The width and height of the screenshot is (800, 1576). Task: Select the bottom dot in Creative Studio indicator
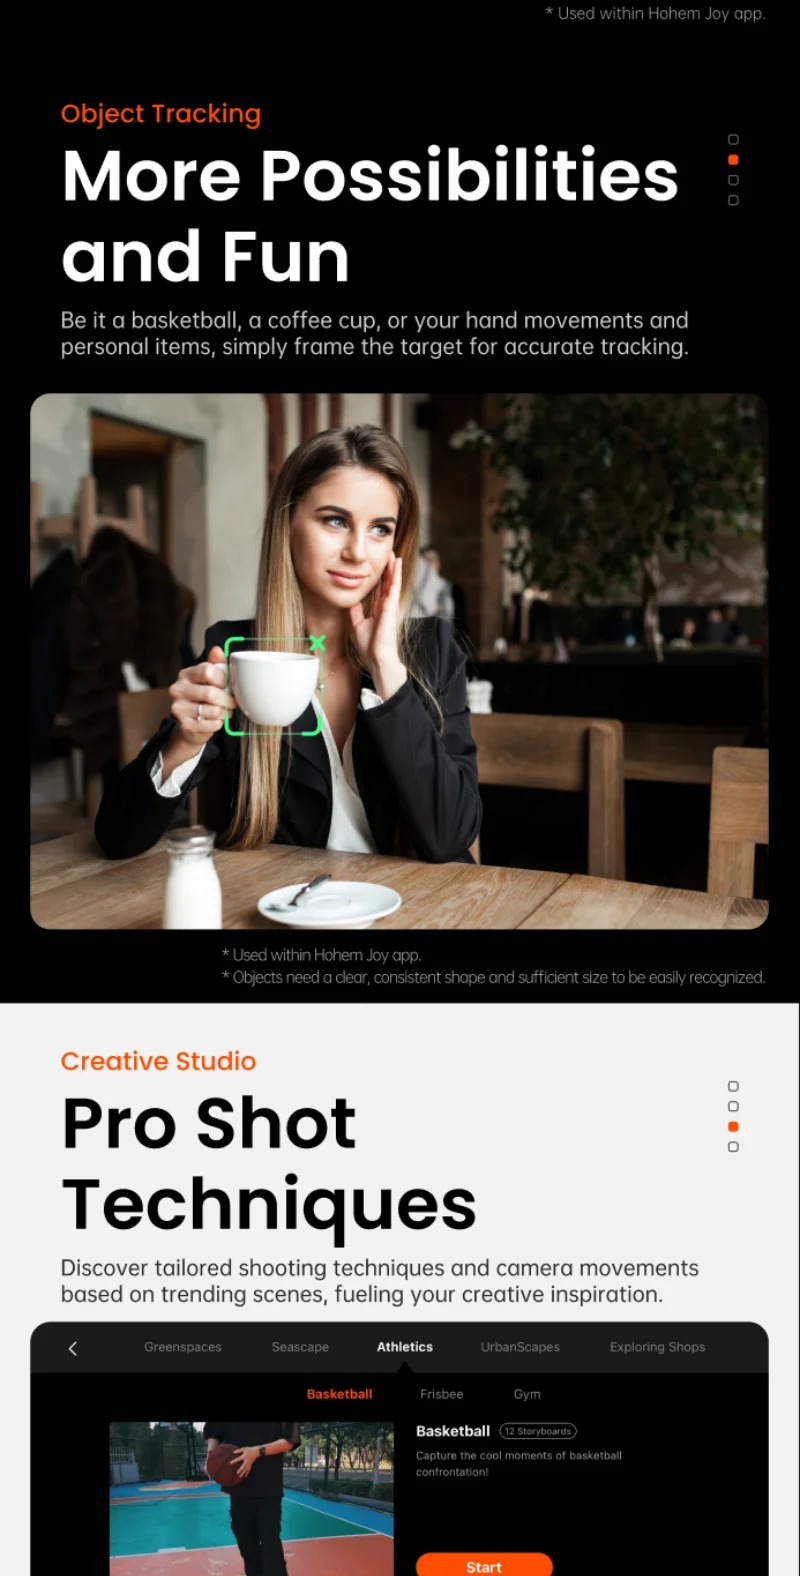point(733,1147)
